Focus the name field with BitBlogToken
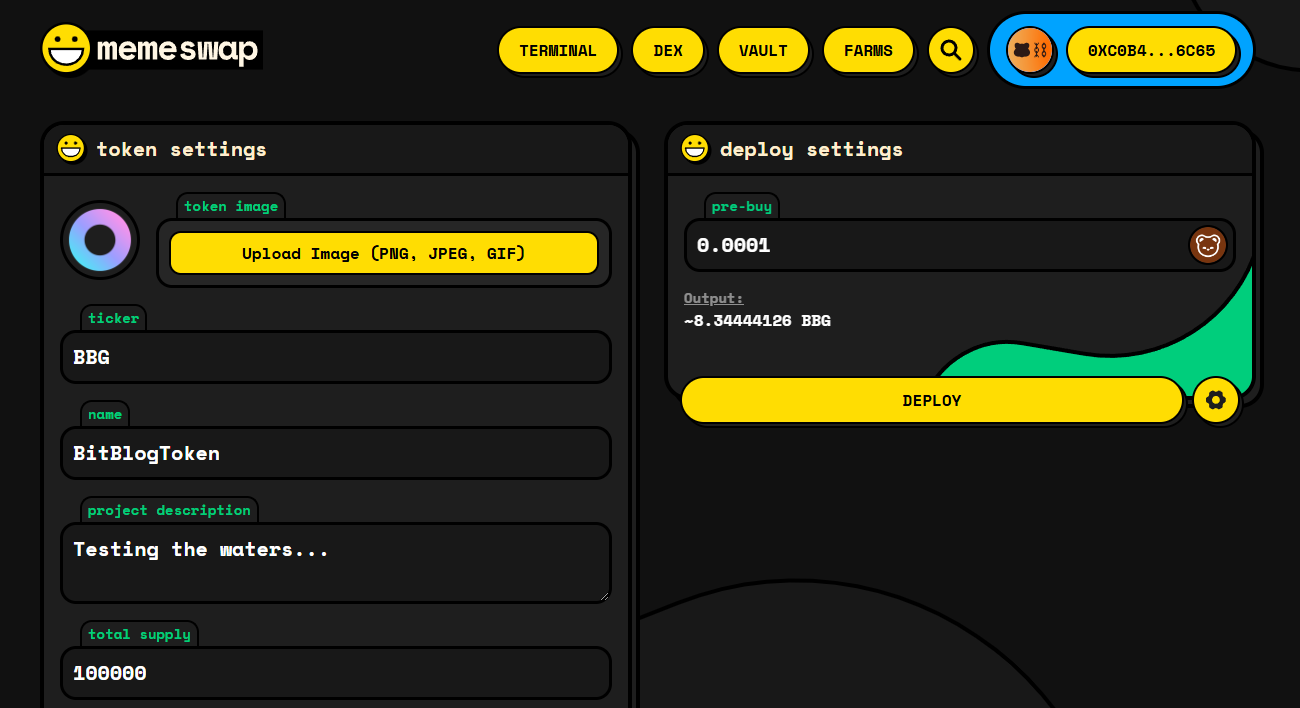 [x=335, y=453]
